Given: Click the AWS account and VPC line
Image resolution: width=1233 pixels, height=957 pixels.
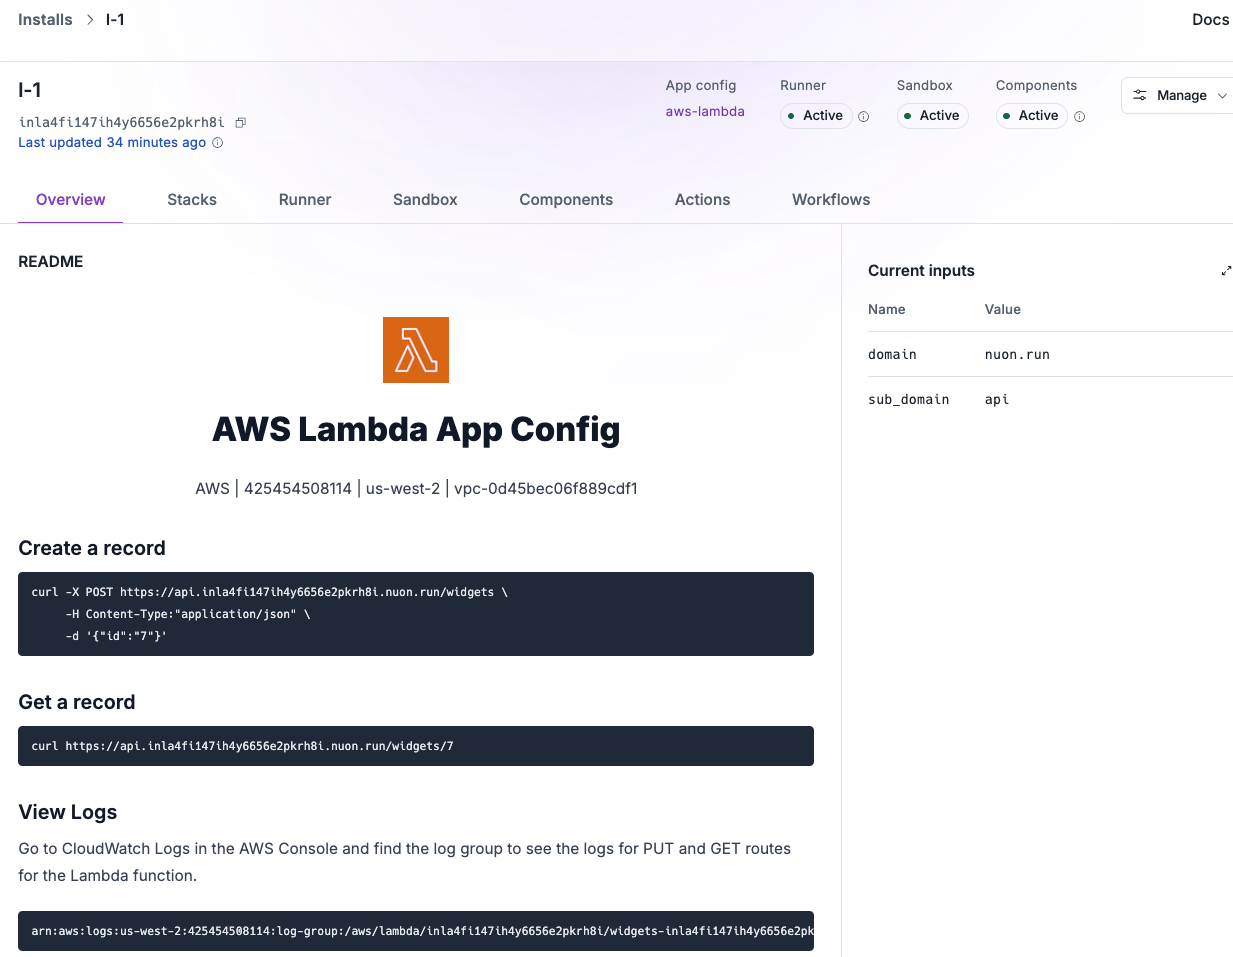Looking at the screenshot, I should tap(416, 489).
